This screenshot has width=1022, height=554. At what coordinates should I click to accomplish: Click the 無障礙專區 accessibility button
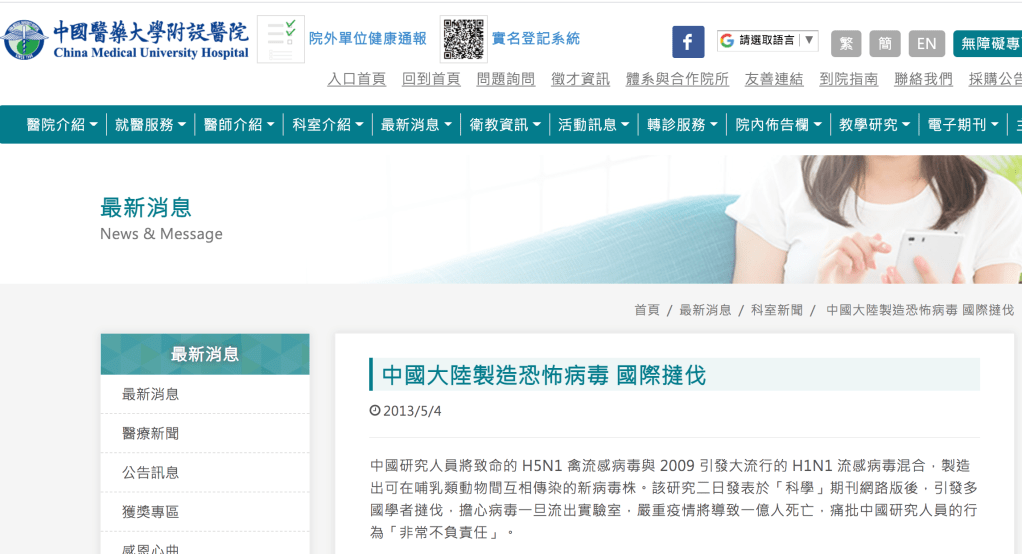pos(988,43)
